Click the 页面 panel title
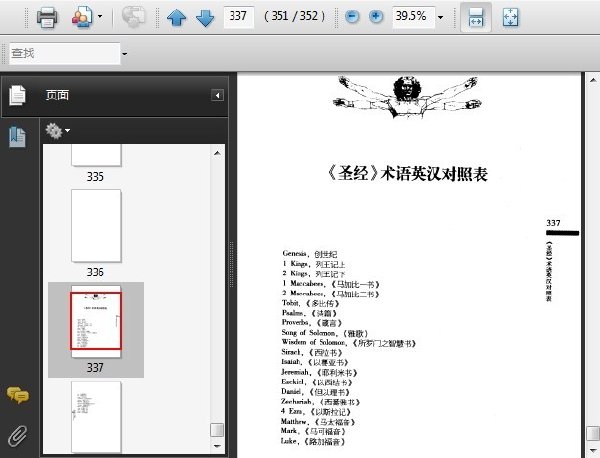The width and height of the screenshot is (600, 458). point(57,95)
